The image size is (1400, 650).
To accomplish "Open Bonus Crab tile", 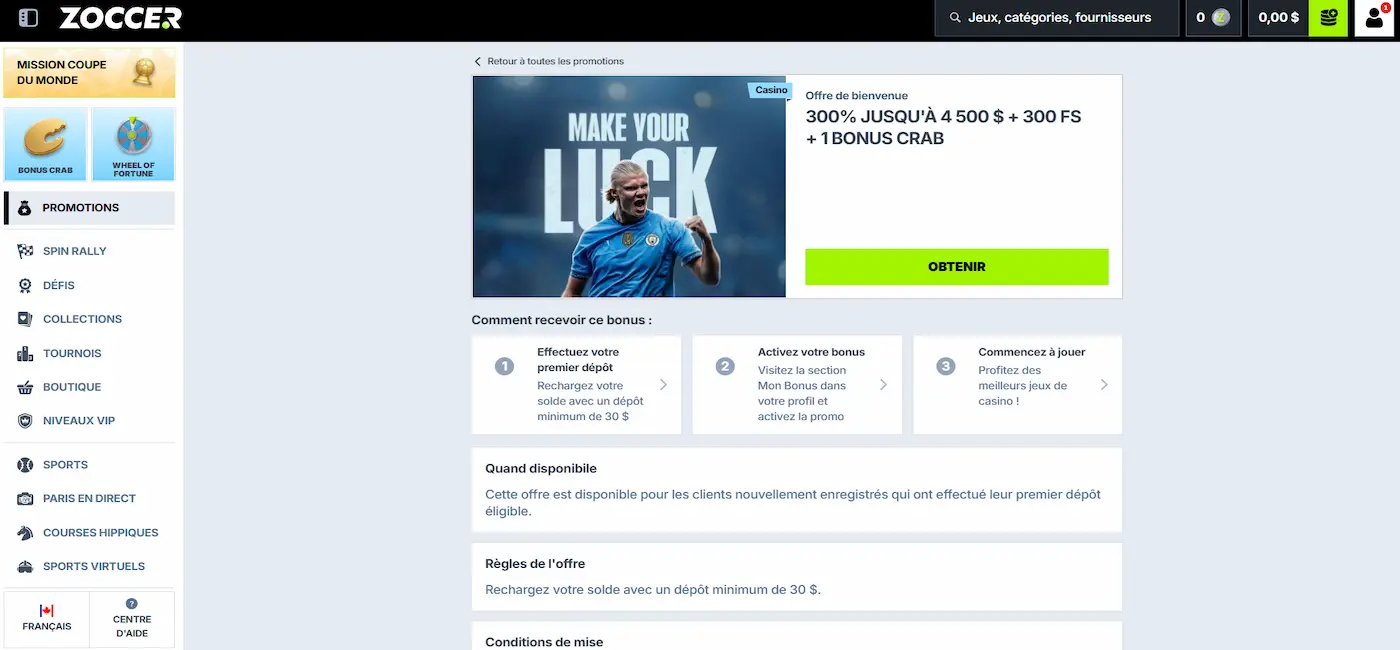I will [45, 144].
